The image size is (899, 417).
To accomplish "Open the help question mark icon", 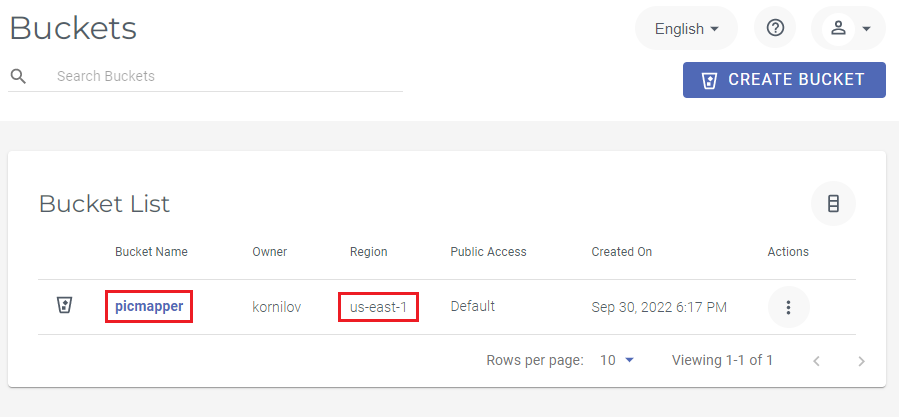I will tap(775, 28).
